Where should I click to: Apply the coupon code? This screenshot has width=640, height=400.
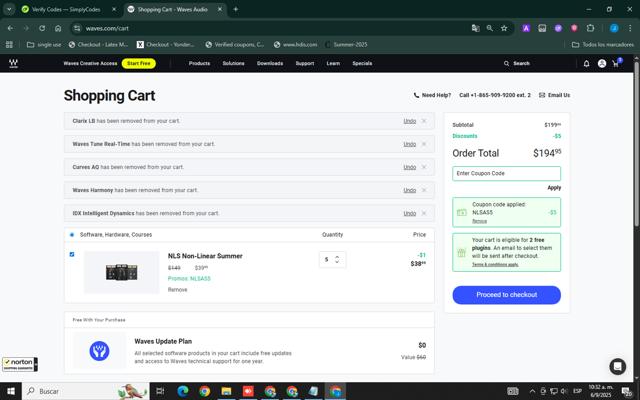pos(554,188)
